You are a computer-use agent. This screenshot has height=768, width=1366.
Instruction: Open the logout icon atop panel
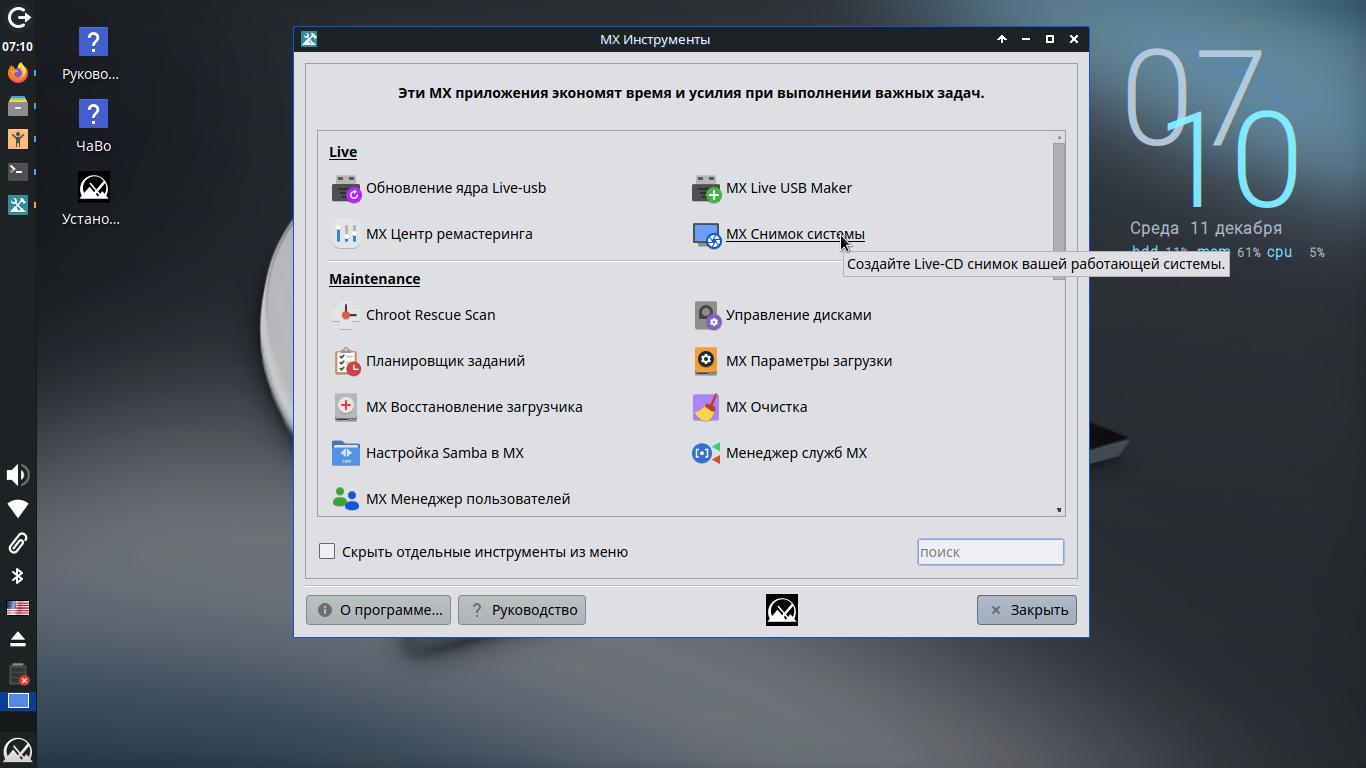coord(18,18)
